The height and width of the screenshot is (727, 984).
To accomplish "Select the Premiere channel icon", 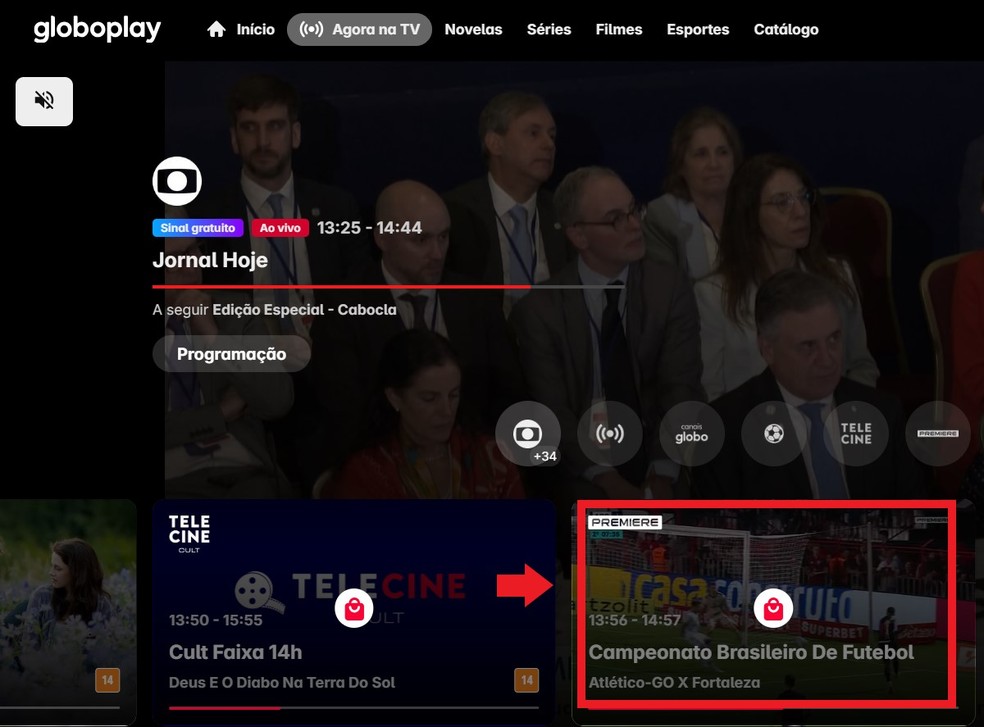I will (937, 433).
